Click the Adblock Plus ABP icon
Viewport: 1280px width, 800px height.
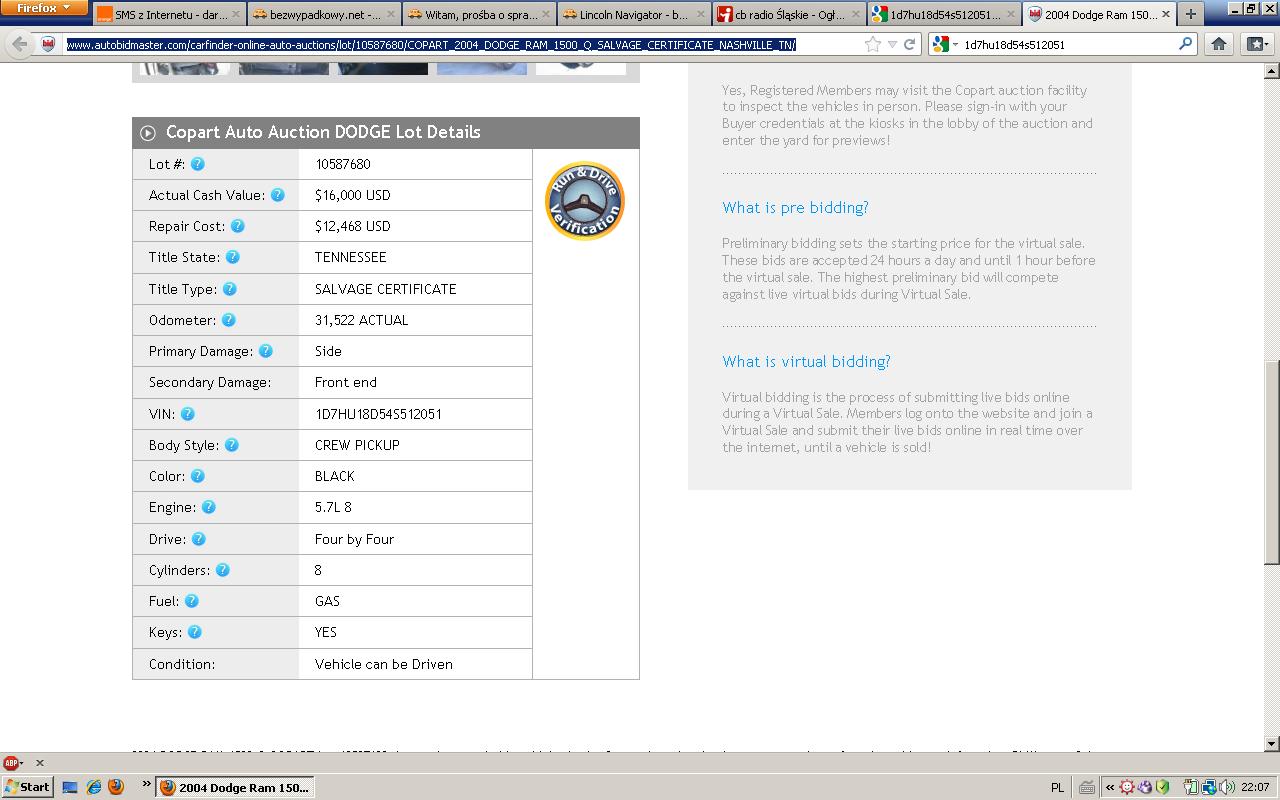click(x=12, y=762)
